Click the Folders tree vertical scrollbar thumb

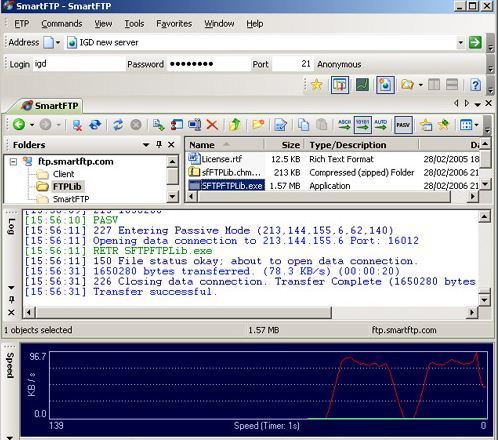[x=172, y=177]
